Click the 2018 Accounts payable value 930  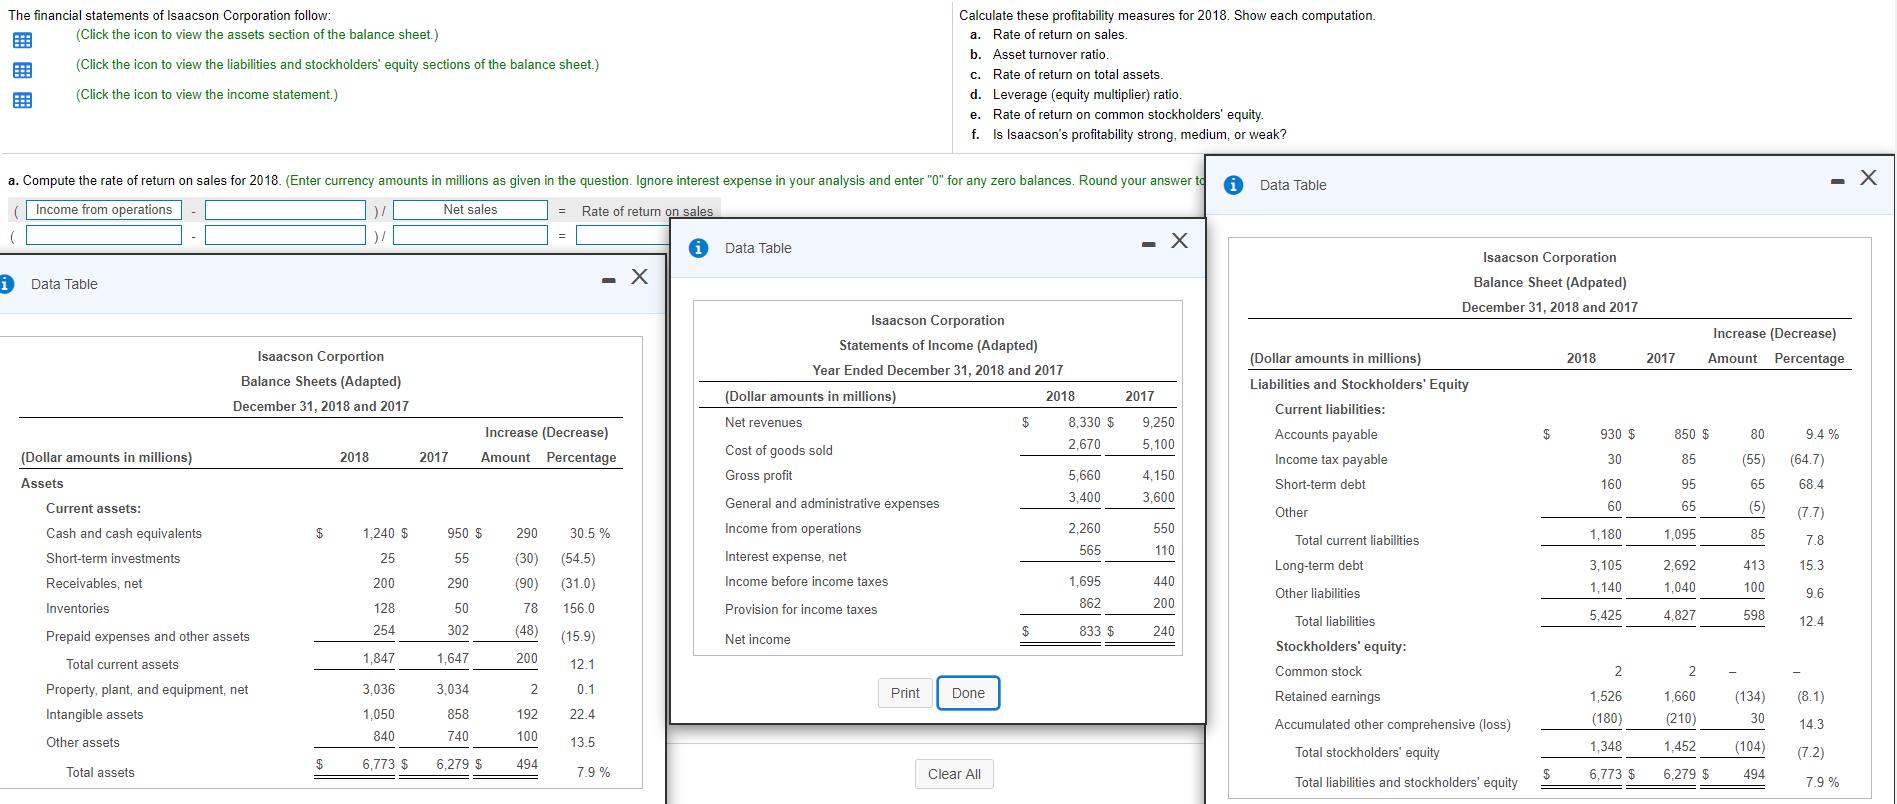click(1610, 434)
